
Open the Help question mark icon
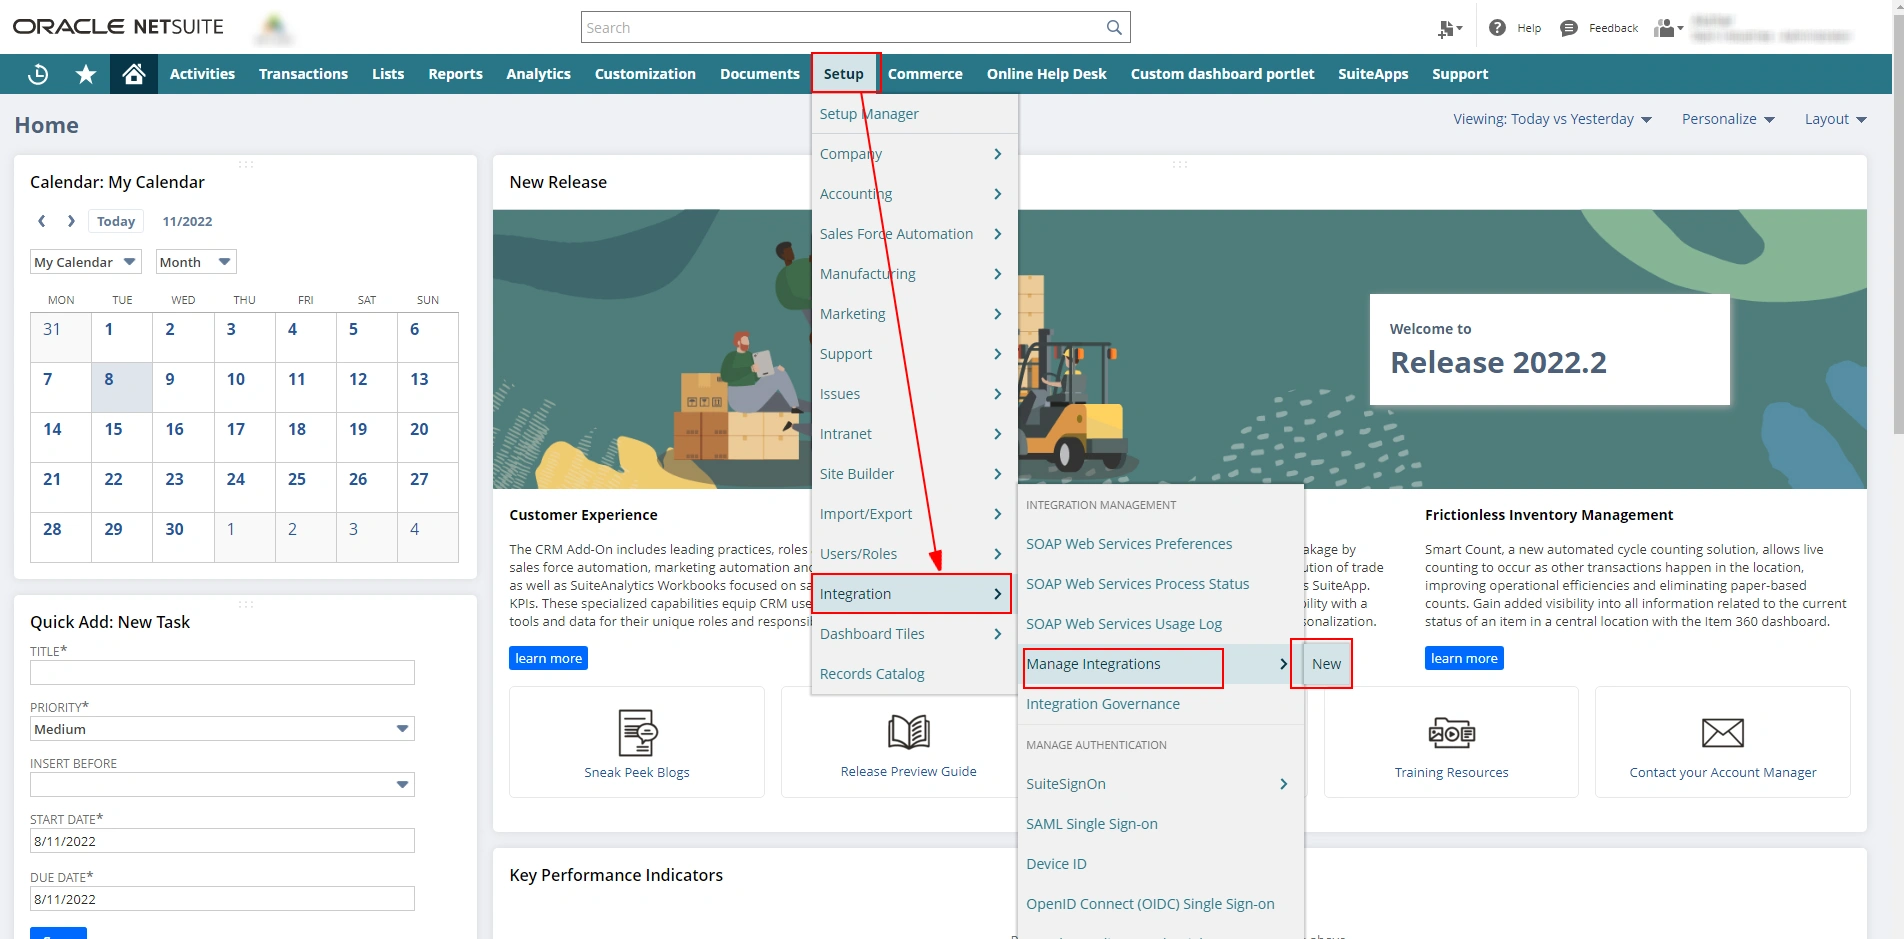point(1497,28)
